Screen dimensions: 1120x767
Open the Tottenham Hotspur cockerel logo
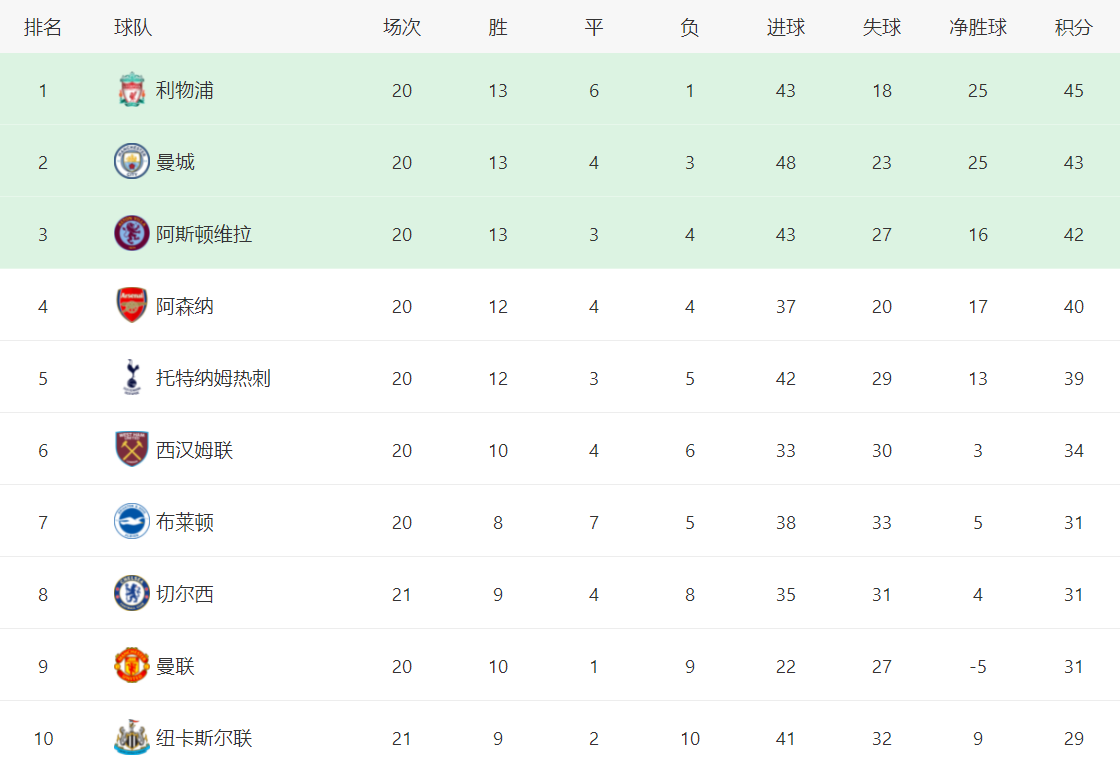pos(131,378)
